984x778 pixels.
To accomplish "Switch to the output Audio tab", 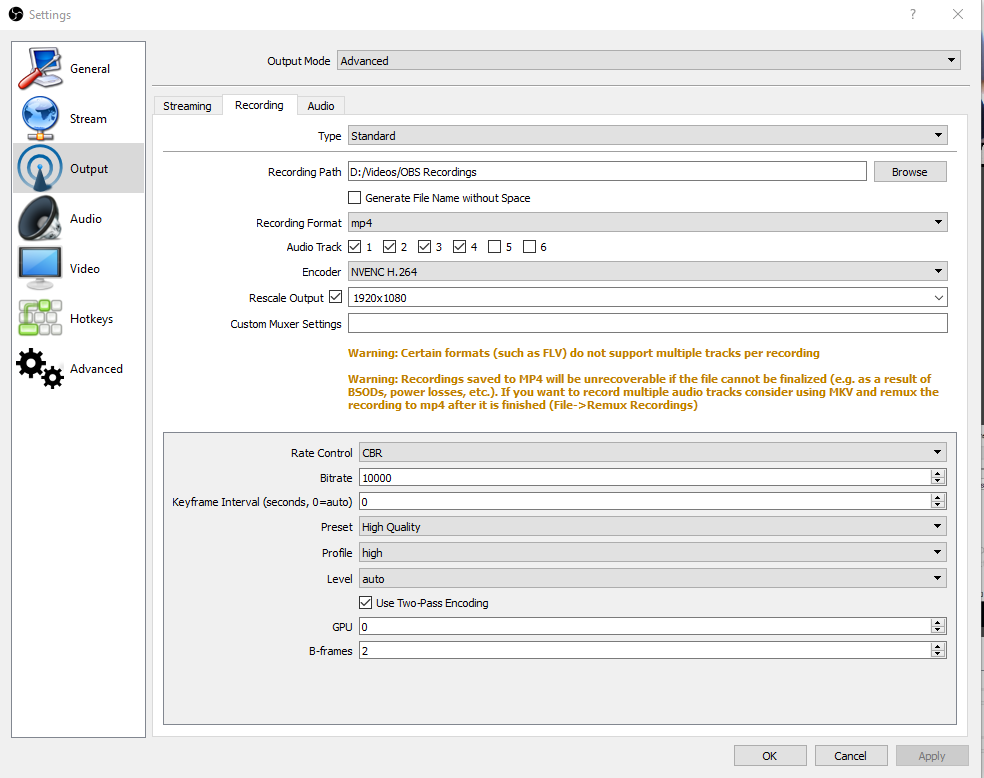I will click(321, 106).
